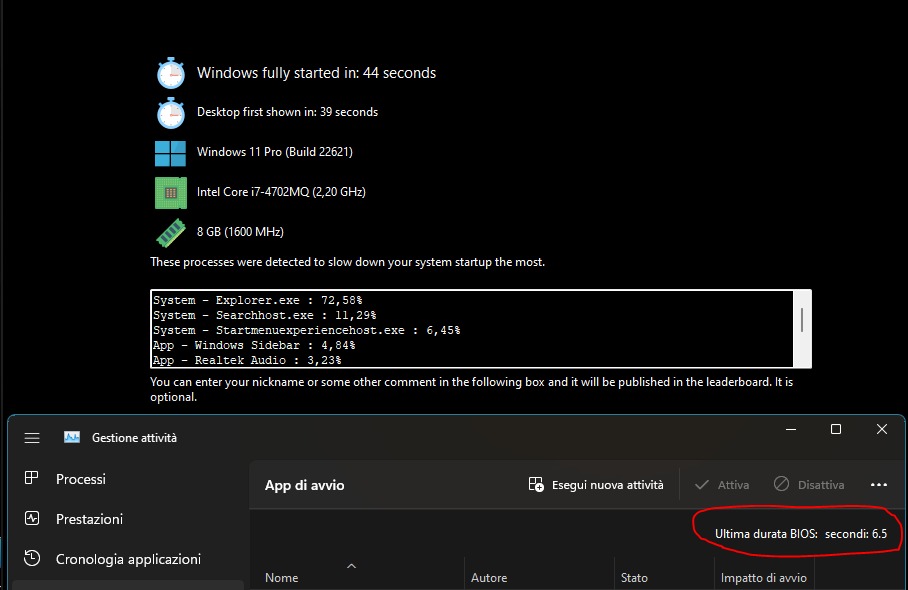Screen dimensions: 908x590
Task: Open the Task Manager hamburger navigation menu
Action: click(x=32, y=438)
